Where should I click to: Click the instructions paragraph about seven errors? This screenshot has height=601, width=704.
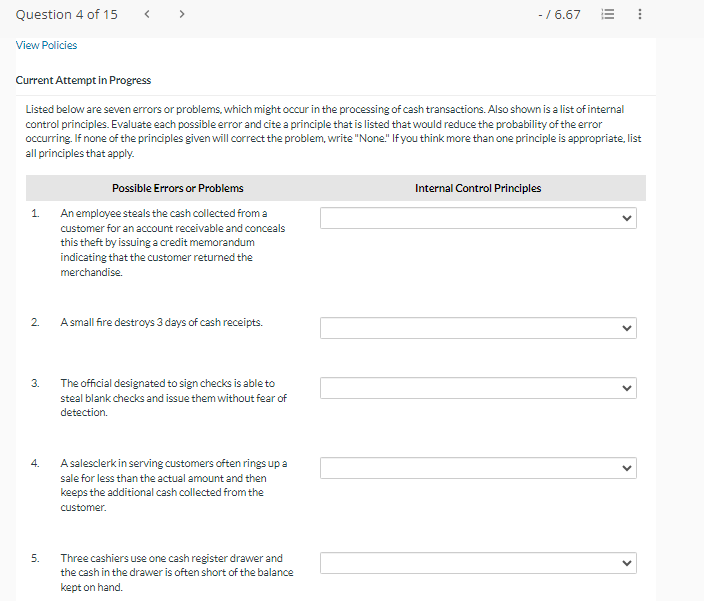pos(330,130)
